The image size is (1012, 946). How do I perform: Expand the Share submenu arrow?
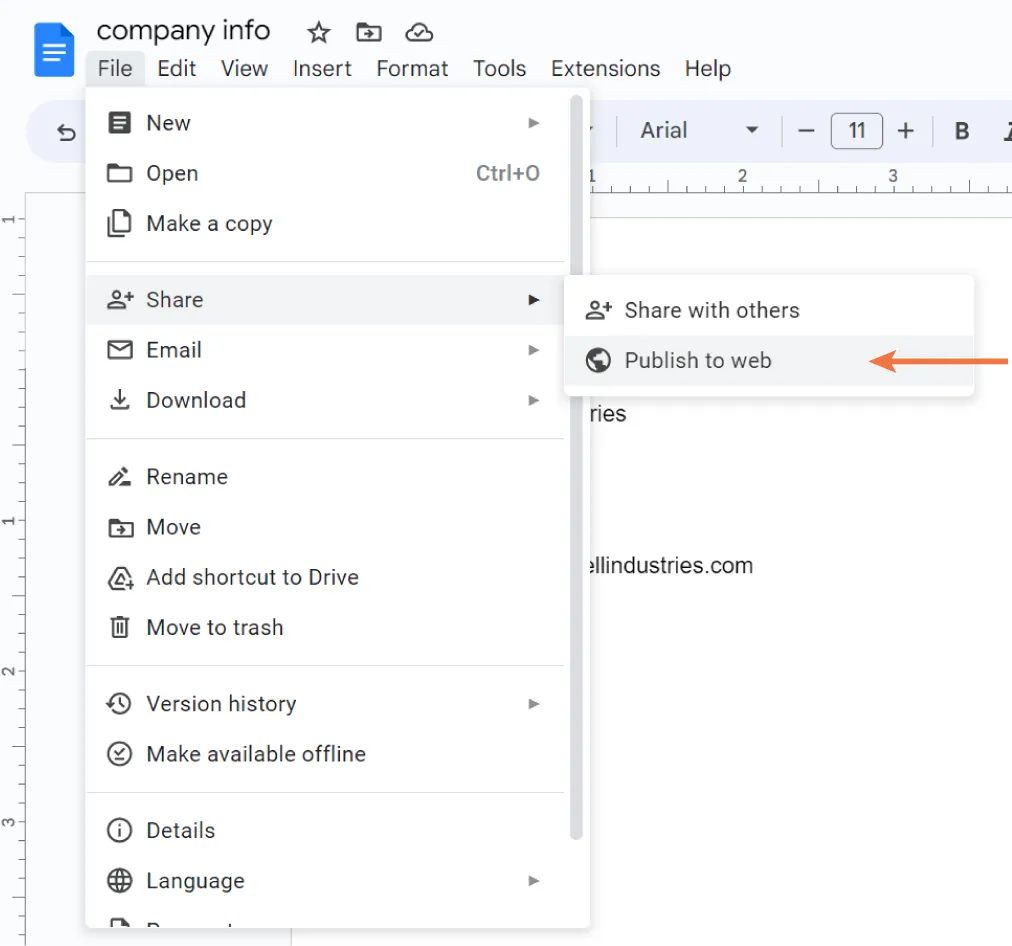(x=534, y=299)
